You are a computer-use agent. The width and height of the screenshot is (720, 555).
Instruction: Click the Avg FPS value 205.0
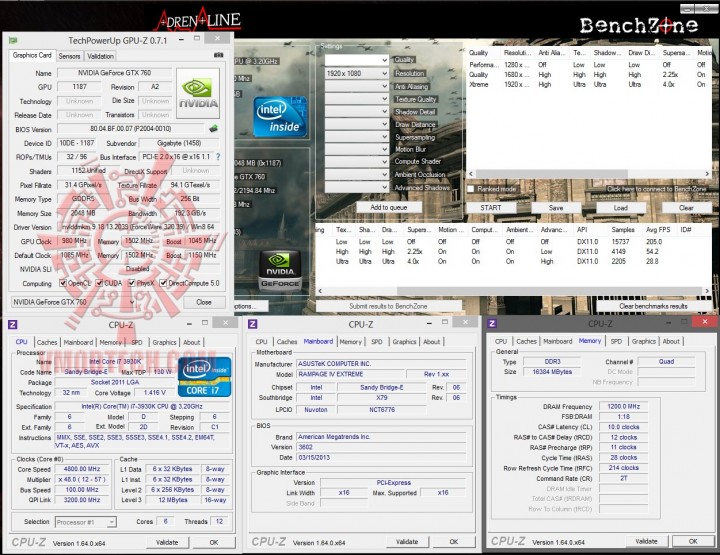click(654, 241)
